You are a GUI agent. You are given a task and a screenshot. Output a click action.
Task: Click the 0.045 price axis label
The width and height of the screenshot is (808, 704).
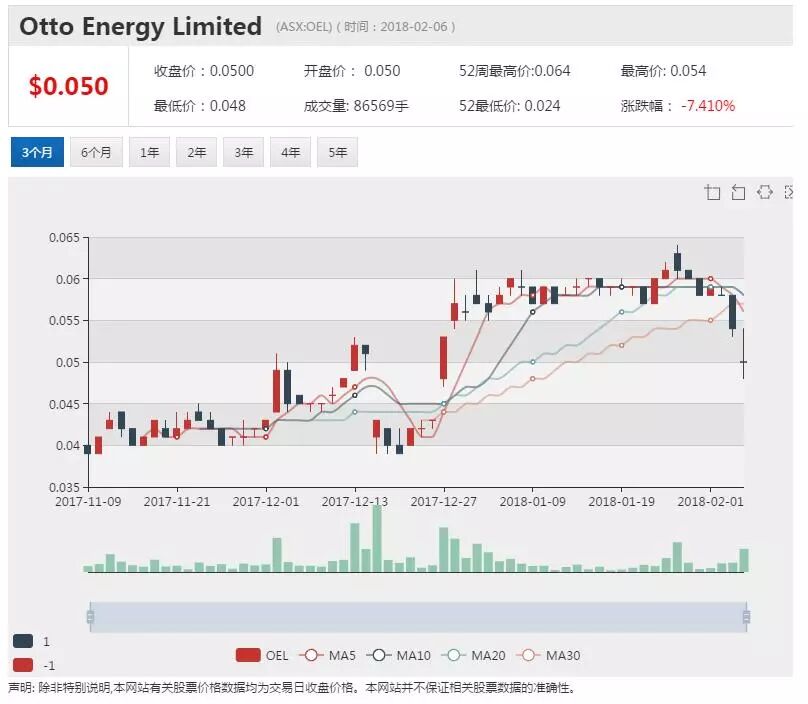click(x=64, y=404)
